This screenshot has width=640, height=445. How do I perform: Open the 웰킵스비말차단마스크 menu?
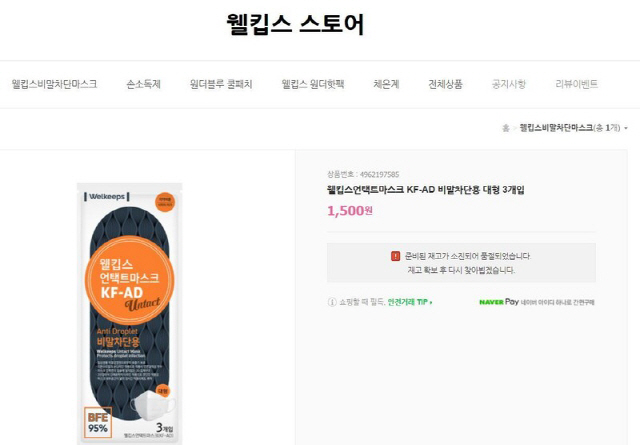click(54, 84)
